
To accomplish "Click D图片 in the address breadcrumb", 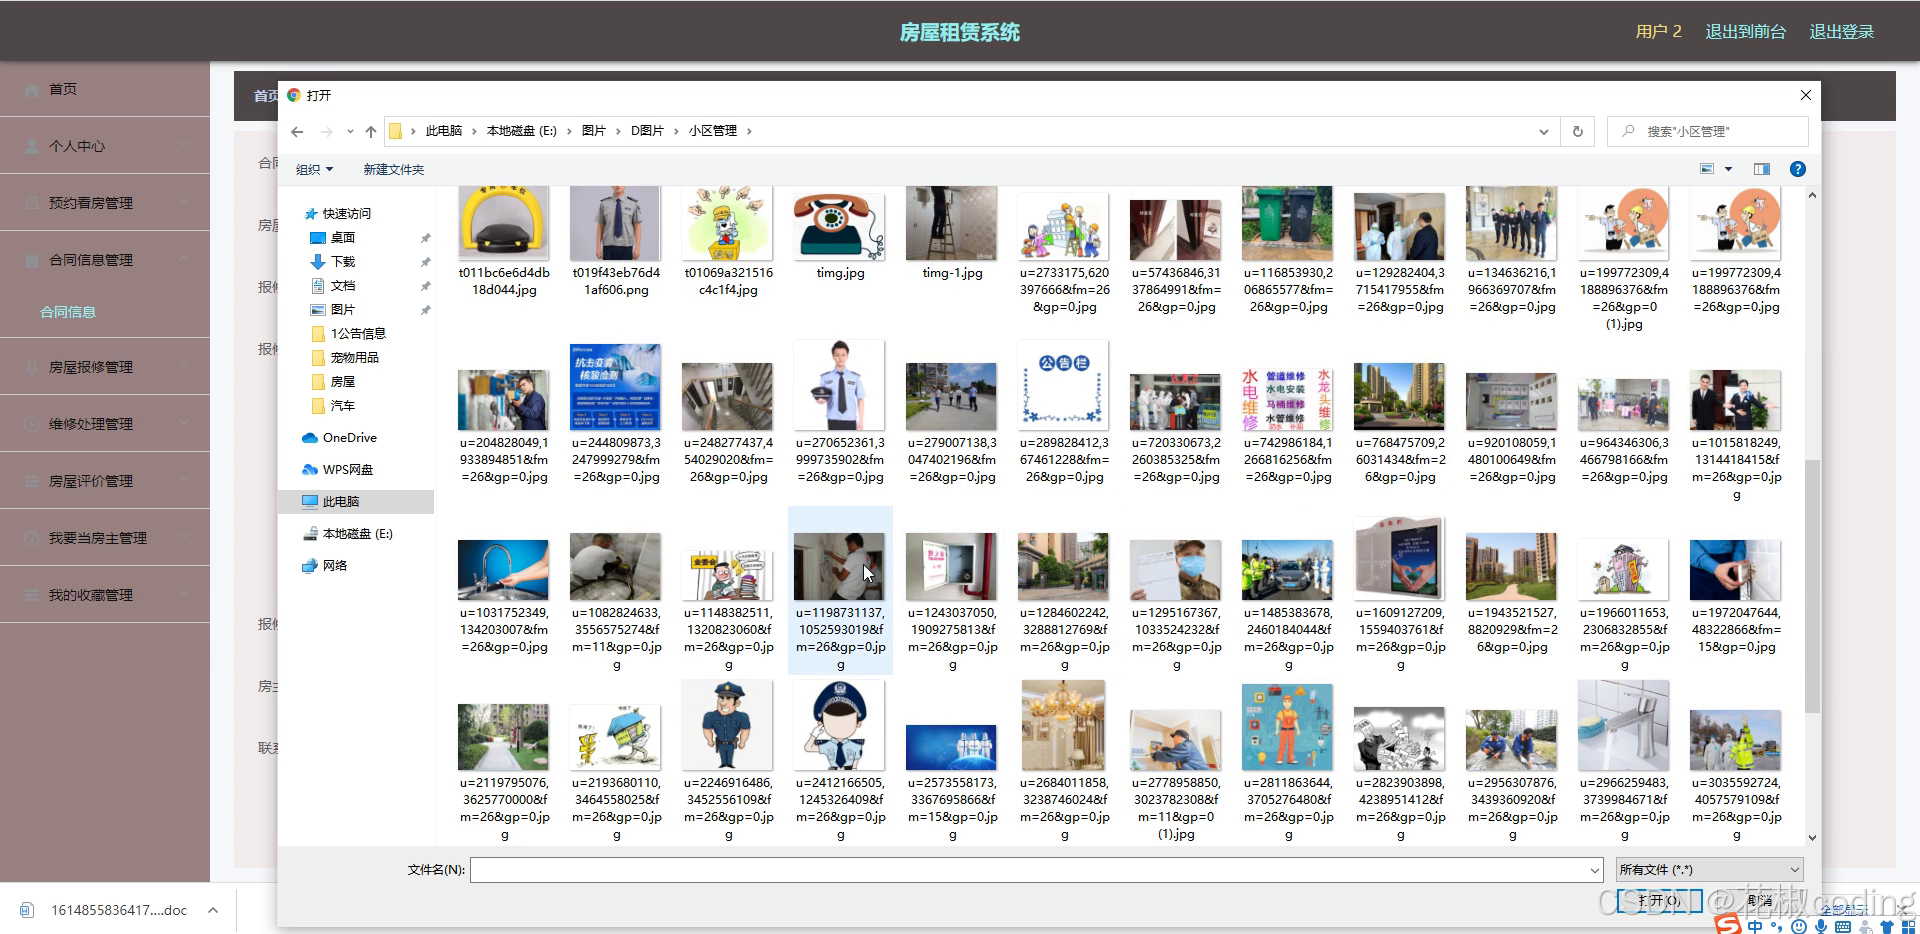I will pos(647,131).
